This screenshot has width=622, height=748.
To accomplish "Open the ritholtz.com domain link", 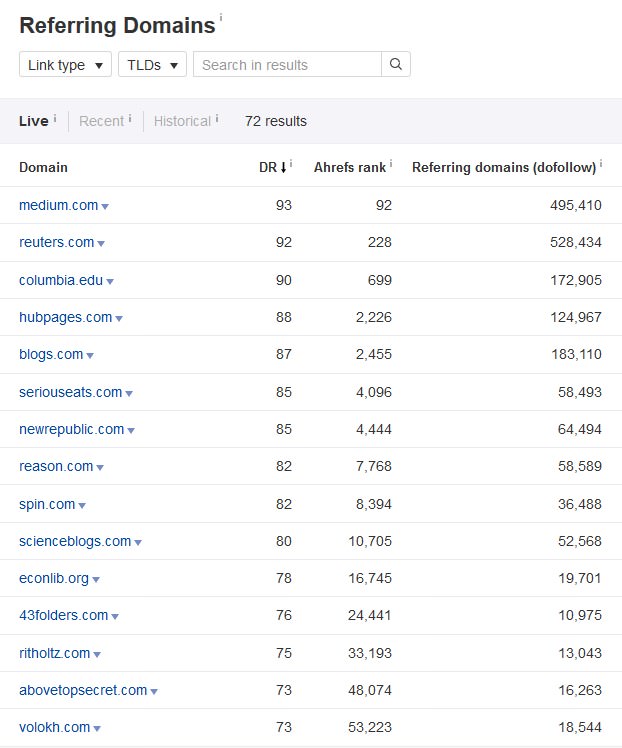I will (54, 653).
